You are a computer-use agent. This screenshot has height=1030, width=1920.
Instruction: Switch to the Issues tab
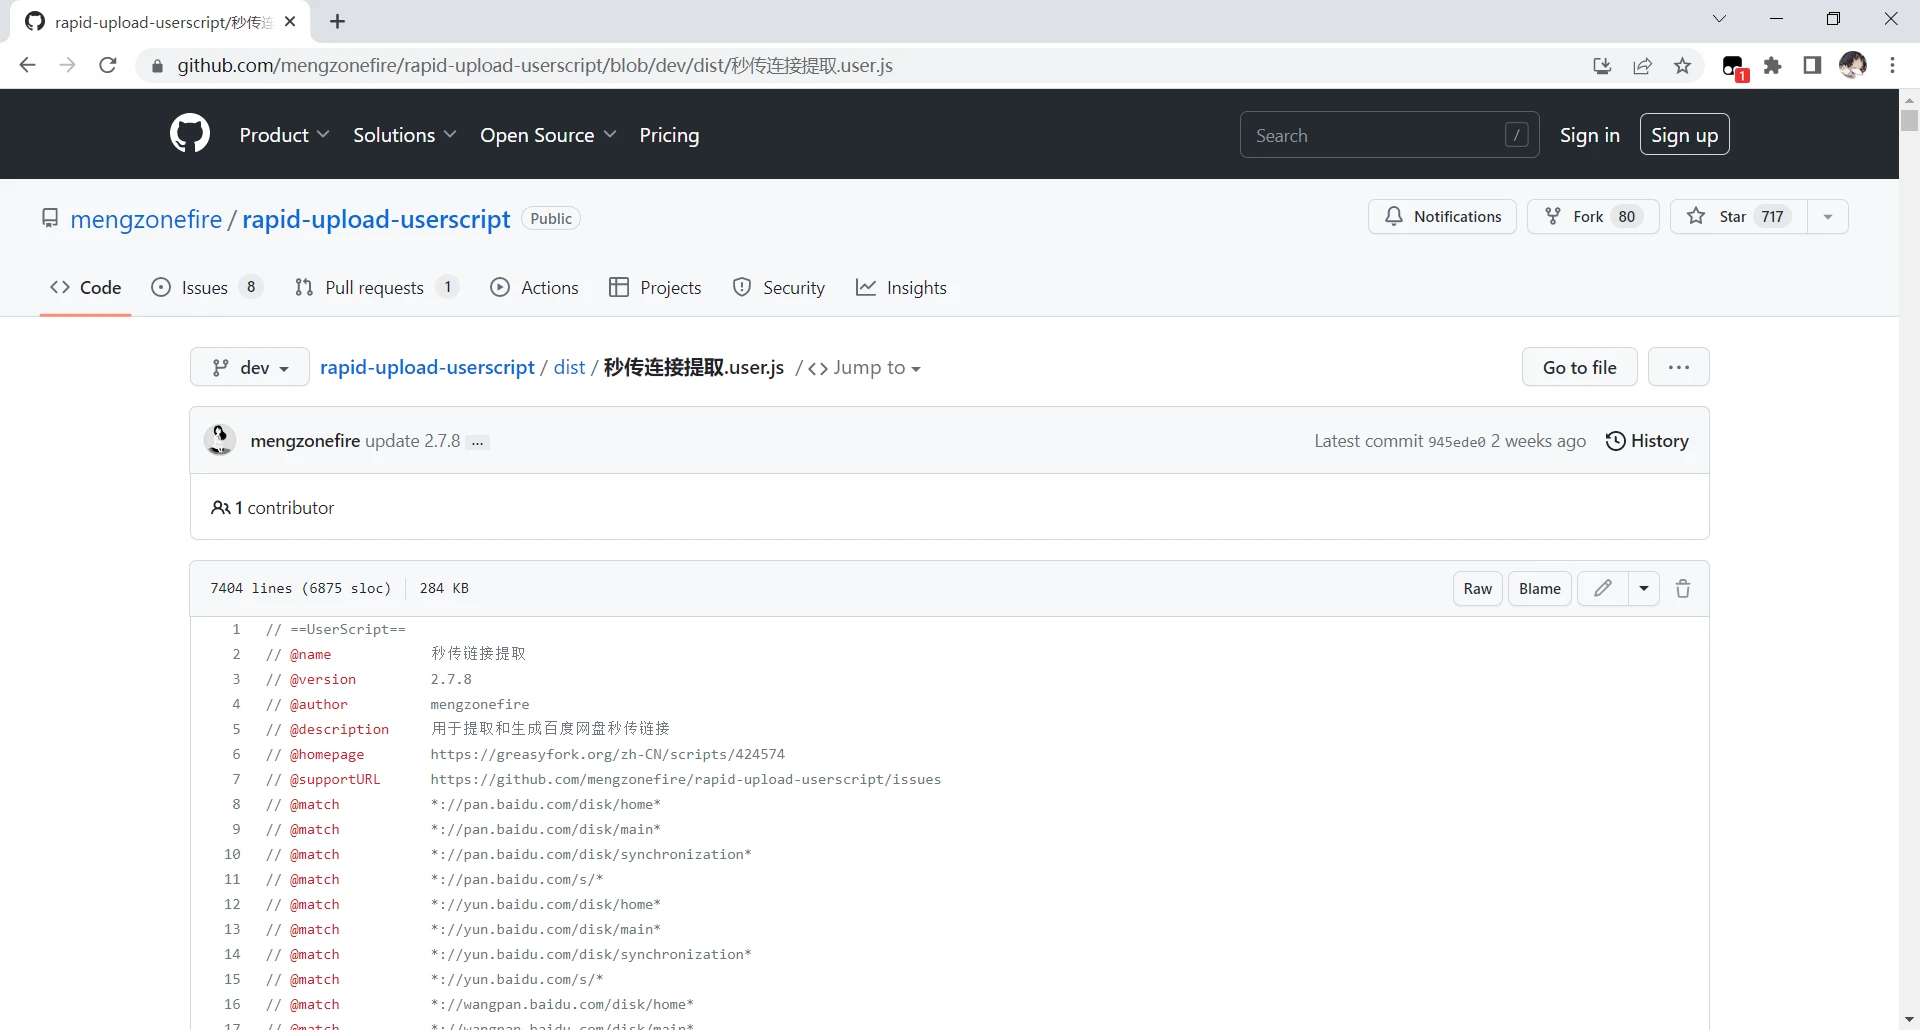(206, 288)
